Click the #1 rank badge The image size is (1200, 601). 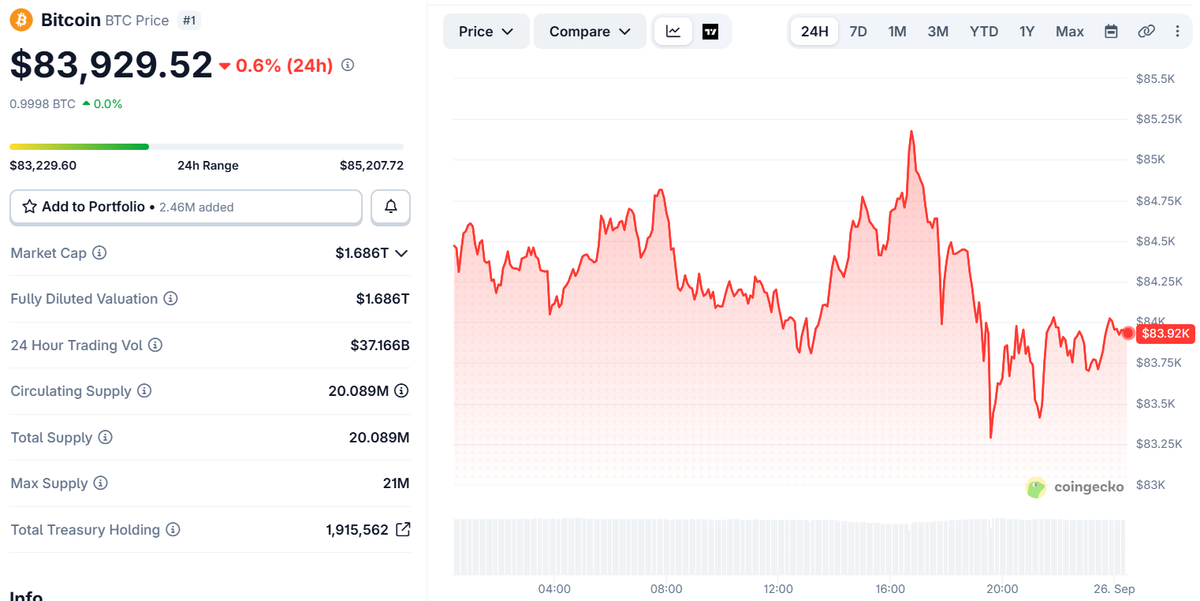[x=189, y=20]
